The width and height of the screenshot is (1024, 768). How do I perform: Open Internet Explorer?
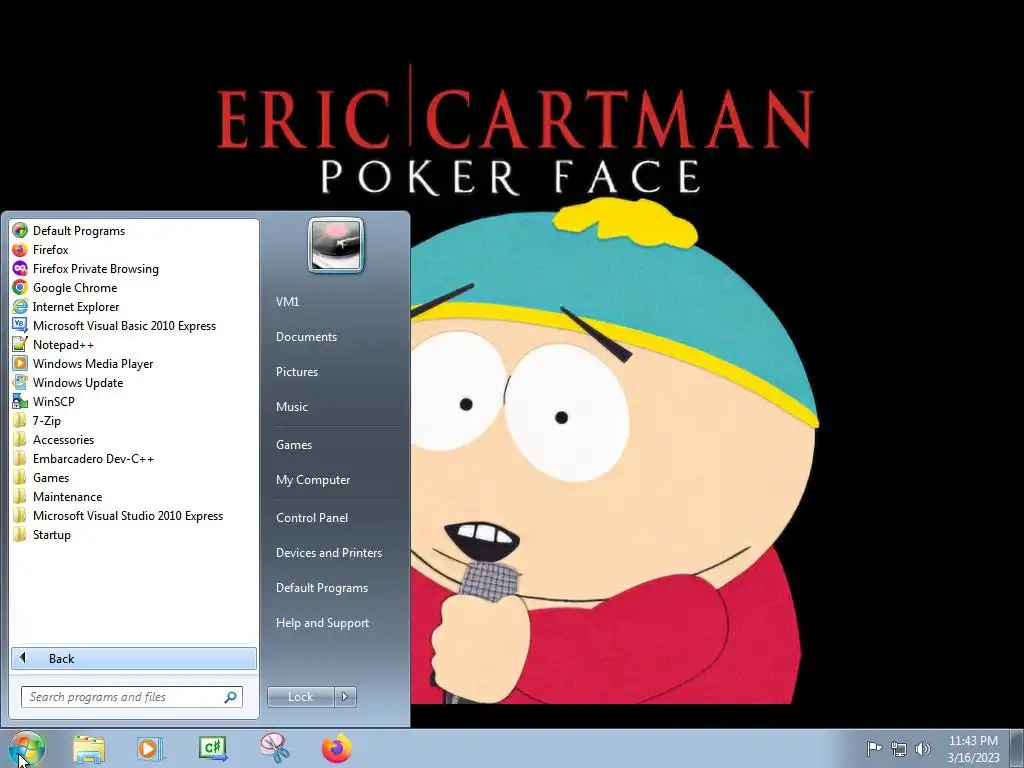134,306
